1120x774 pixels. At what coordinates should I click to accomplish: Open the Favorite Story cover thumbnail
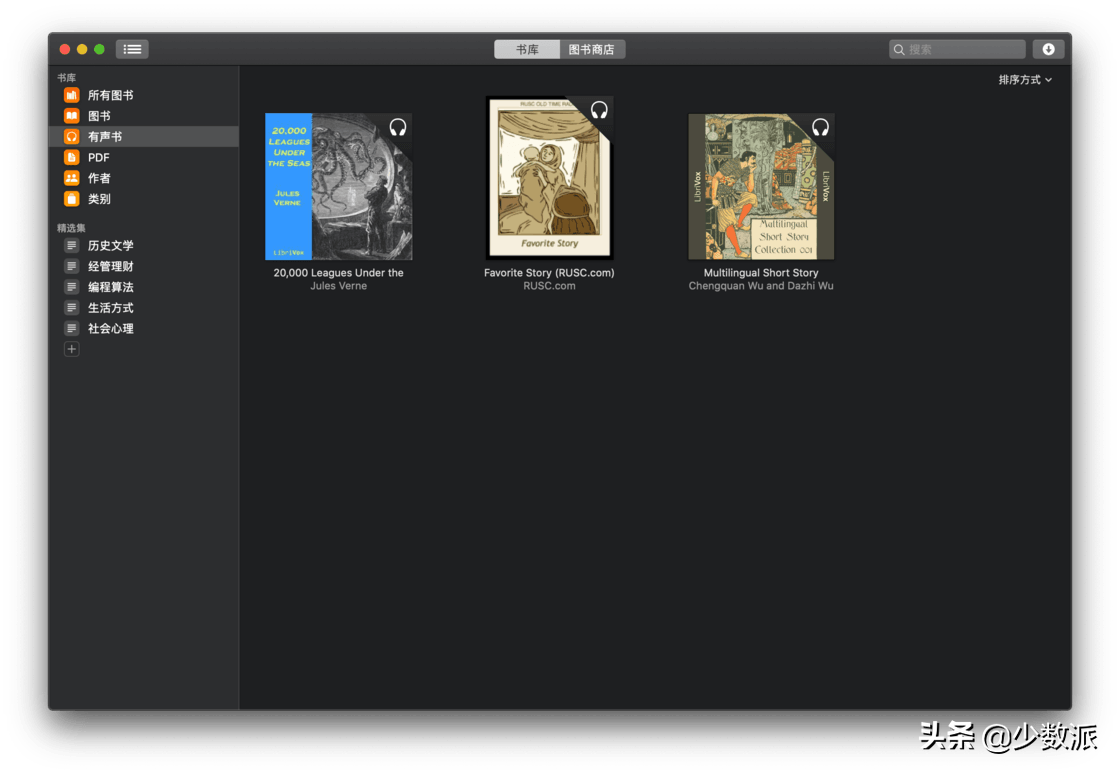[x=549, y=178]
